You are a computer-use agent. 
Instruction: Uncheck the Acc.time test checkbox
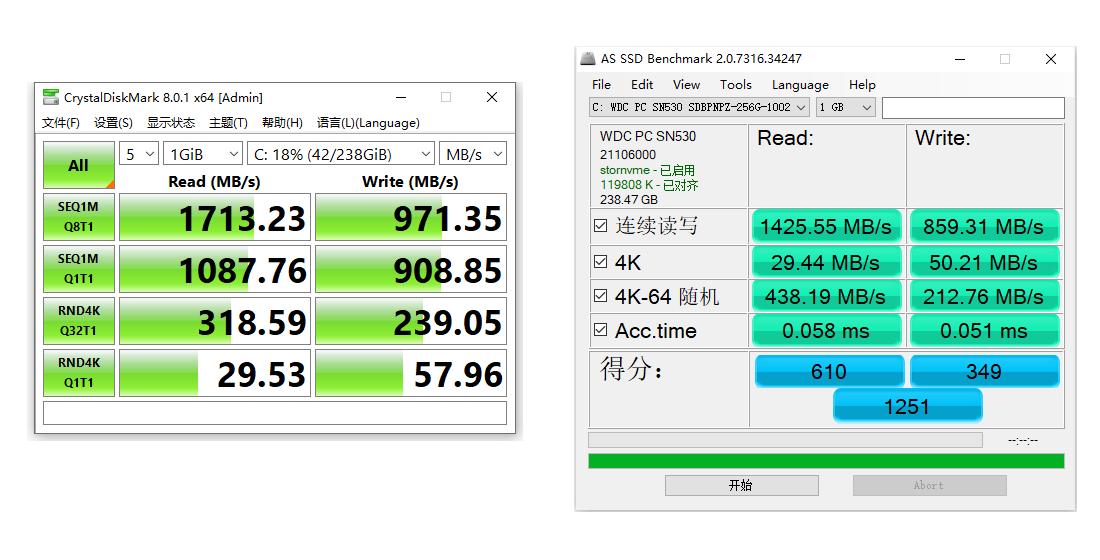(x=601, y=329)
